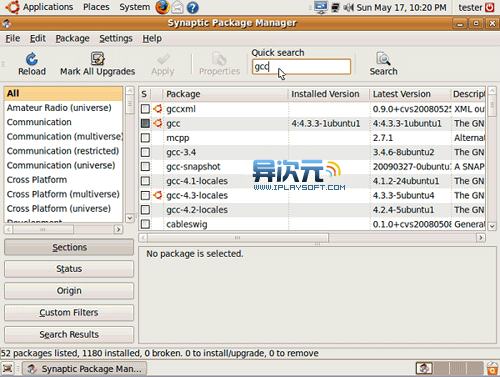Click section list horizontal scroll right arrow

click(x=118, y=229)
